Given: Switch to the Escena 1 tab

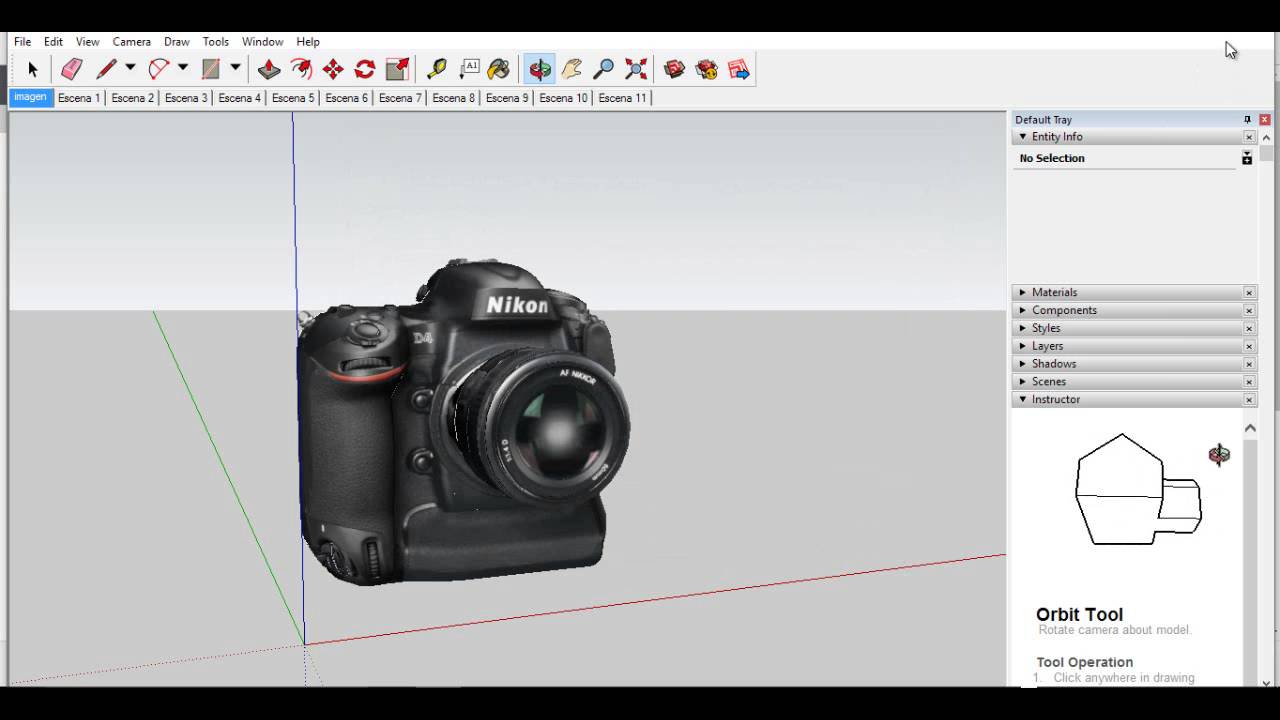Looking at the screenshot, I should tap(79, 98).
